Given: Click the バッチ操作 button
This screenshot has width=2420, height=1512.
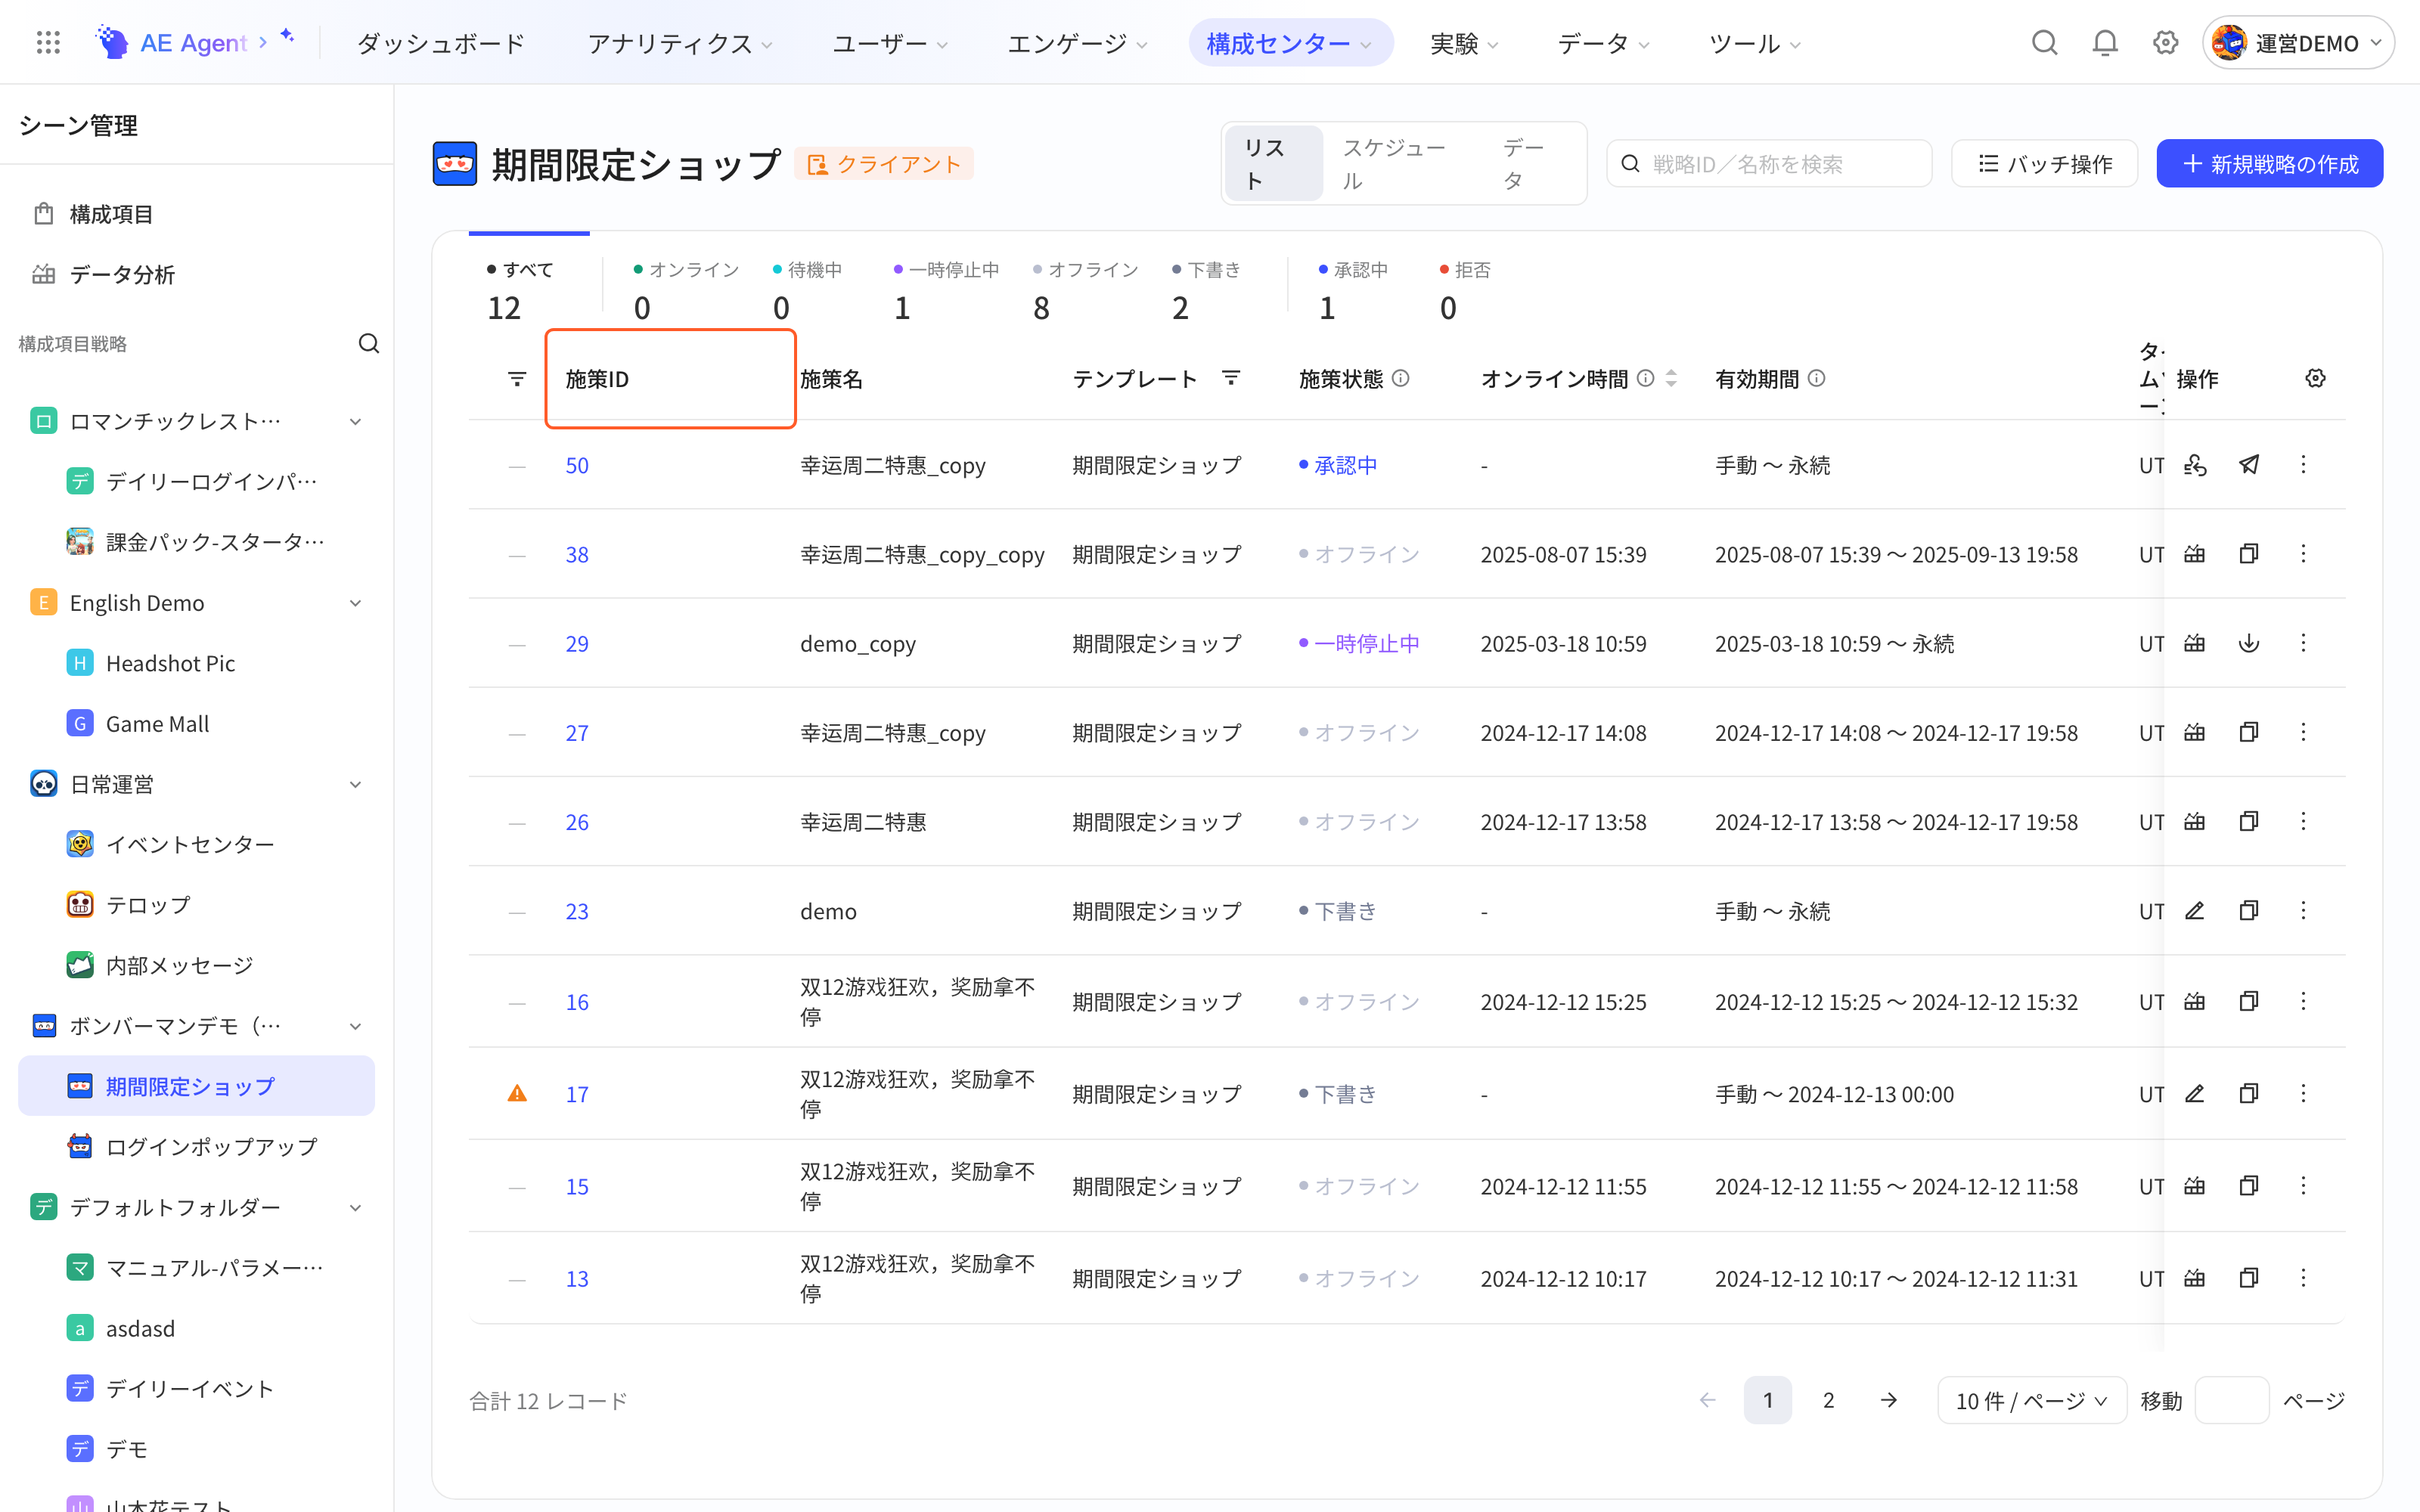Looking at the screenshot, I should pyautogui.click(x=2045, y=164).
